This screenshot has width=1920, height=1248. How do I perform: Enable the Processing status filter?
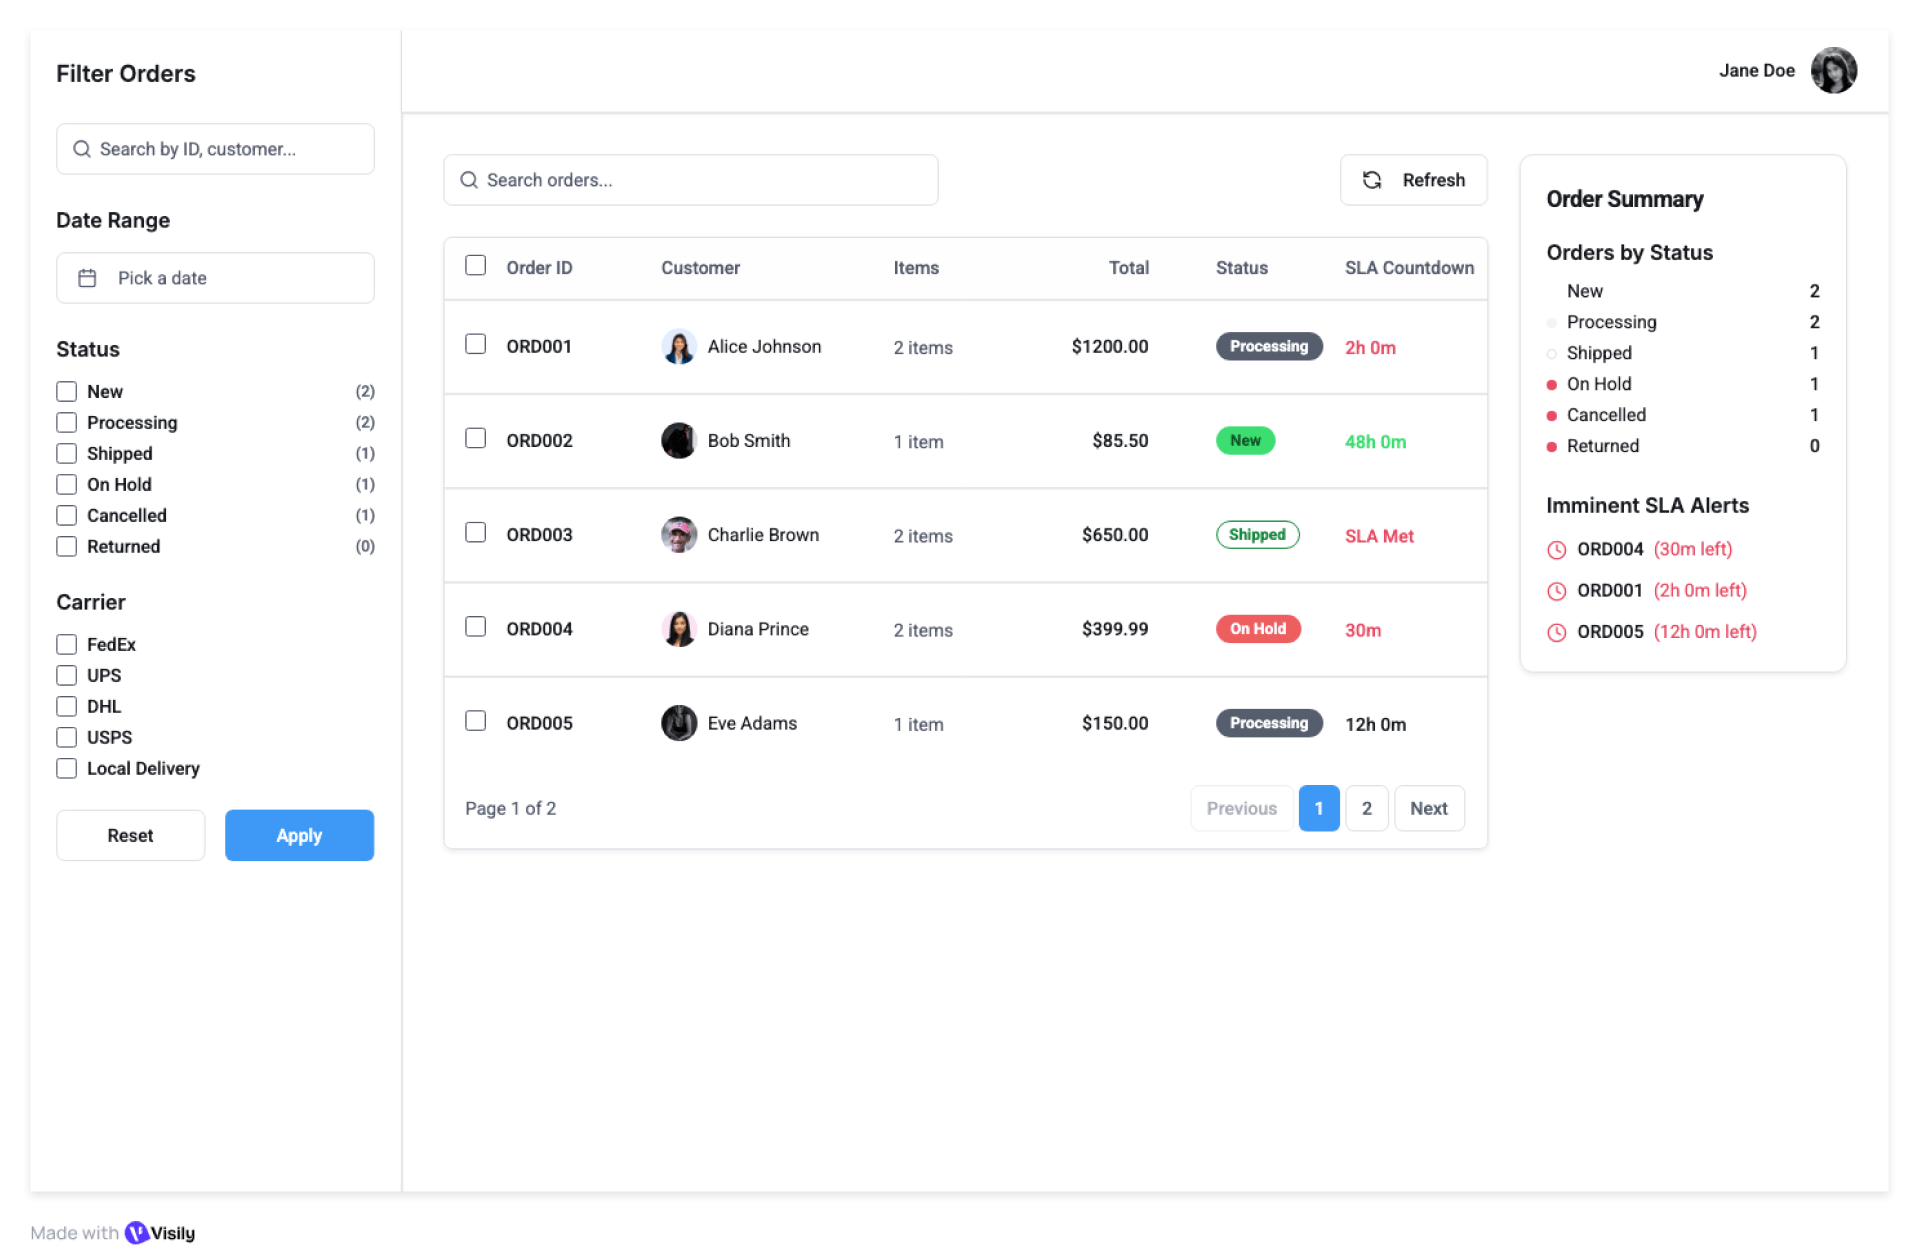tap(67, 423)
